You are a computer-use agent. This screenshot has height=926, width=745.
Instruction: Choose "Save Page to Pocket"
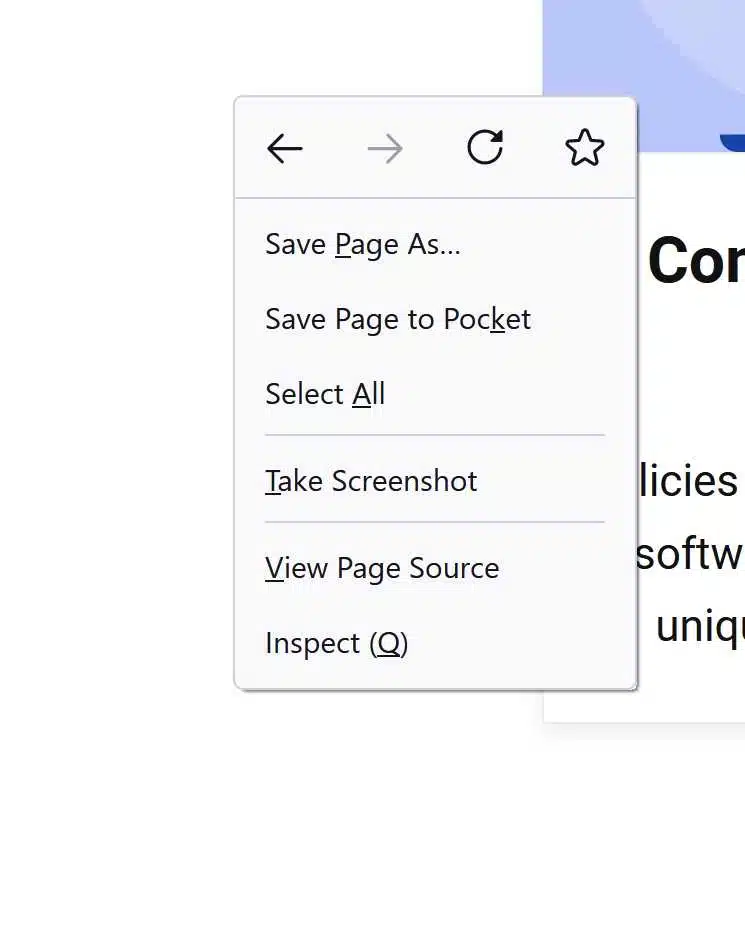click(397, 319)
